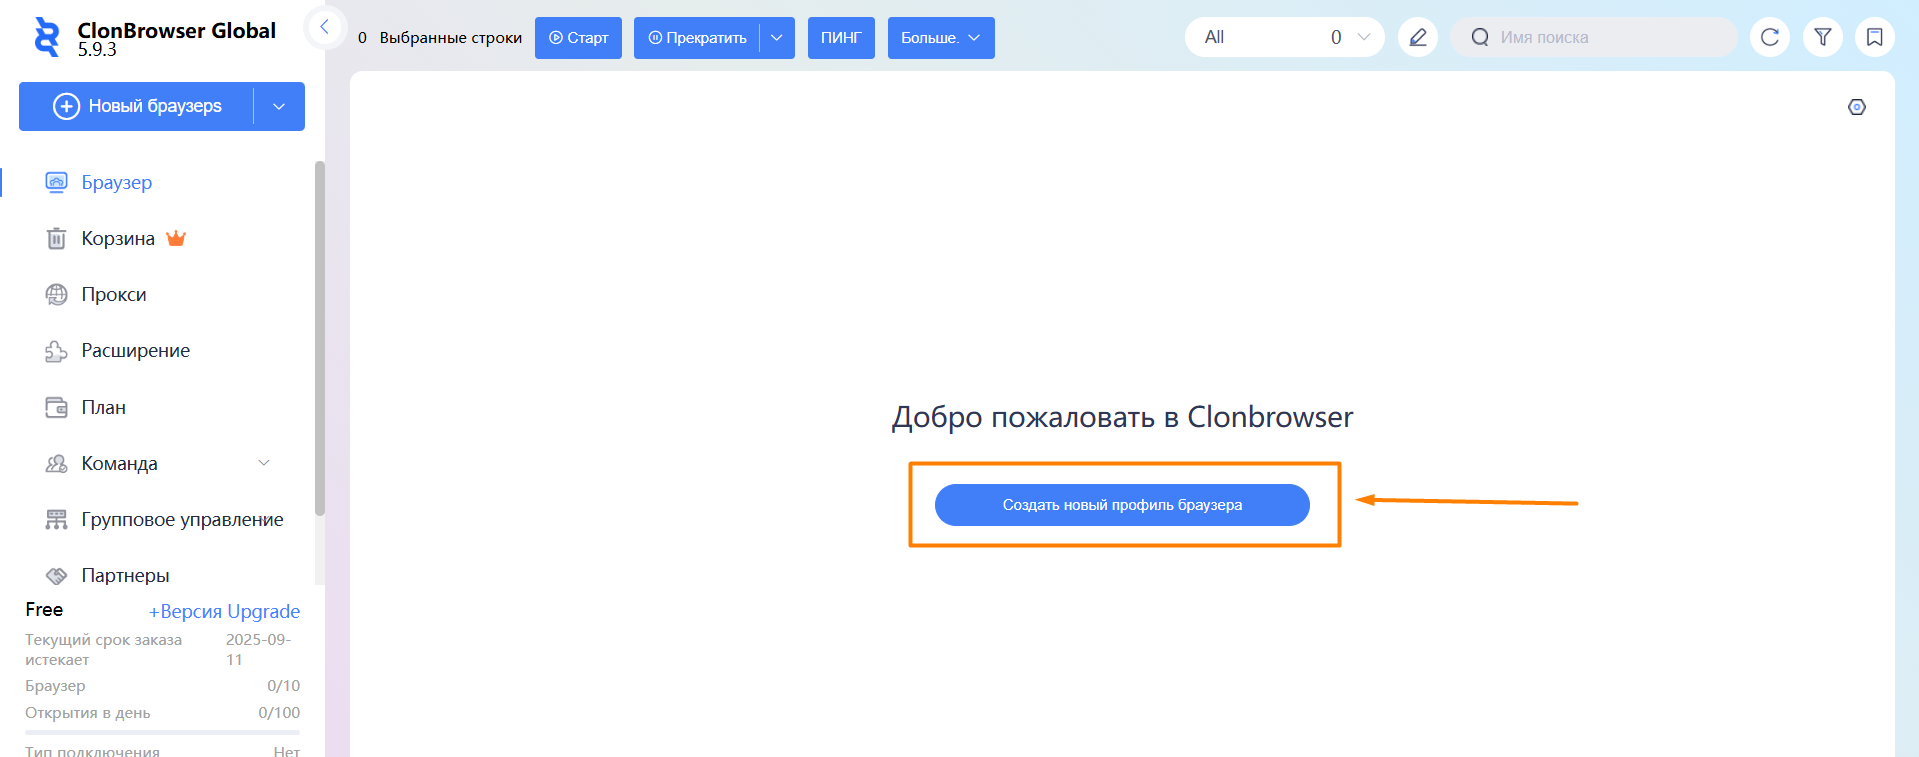Click the План wallet icon
This screenshot has width=1919, height=757.
coord(57,407)
